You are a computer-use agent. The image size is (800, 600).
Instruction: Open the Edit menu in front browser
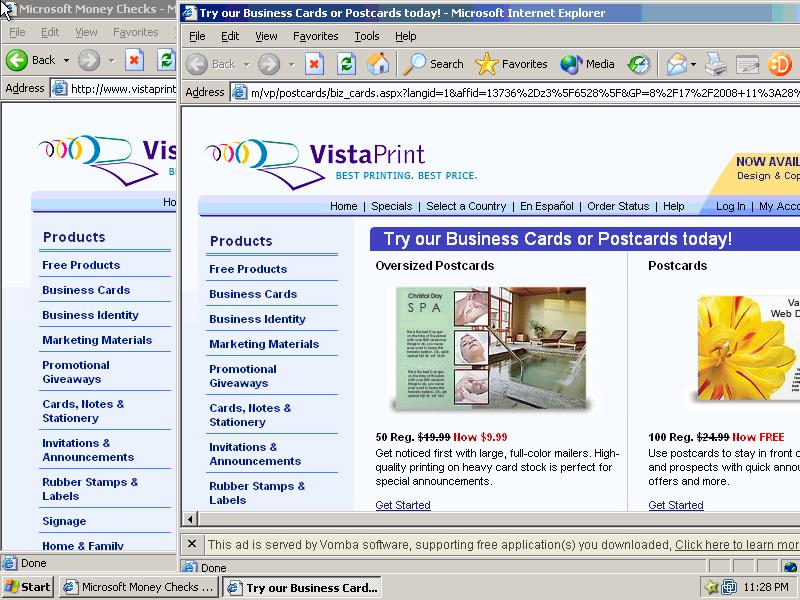tap(230, 36)
